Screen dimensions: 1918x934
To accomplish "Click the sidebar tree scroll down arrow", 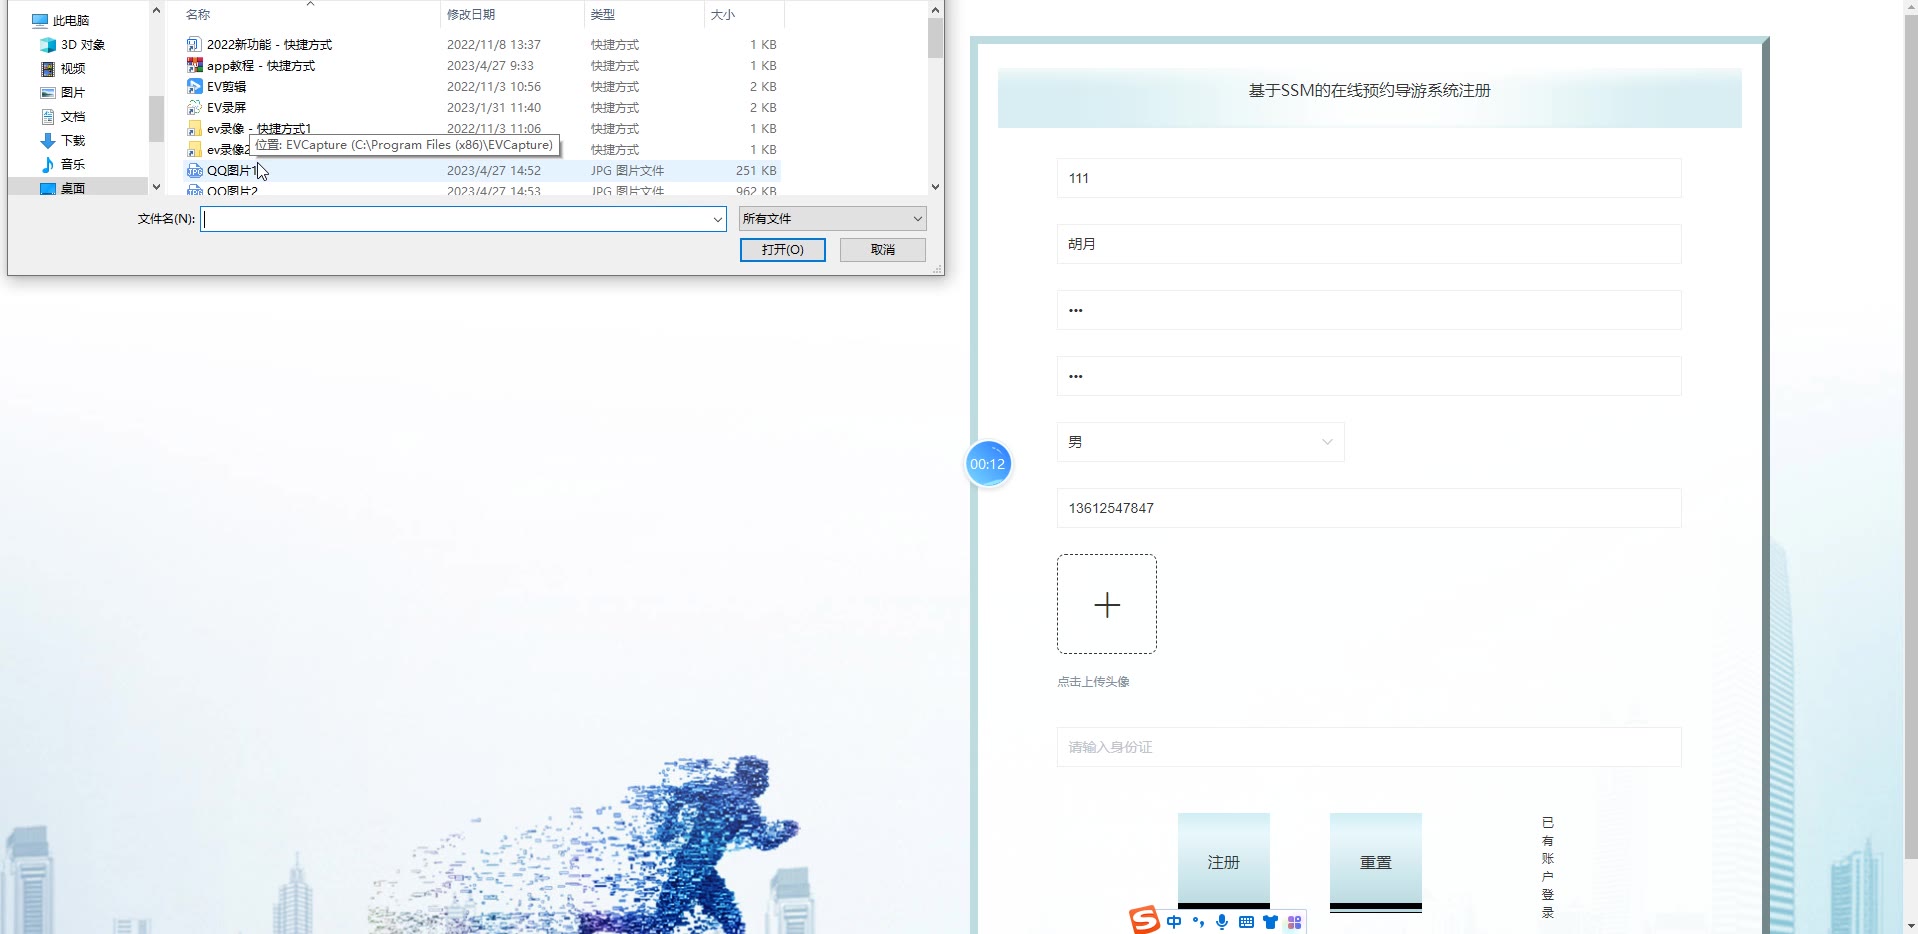I will coord(156,187).
